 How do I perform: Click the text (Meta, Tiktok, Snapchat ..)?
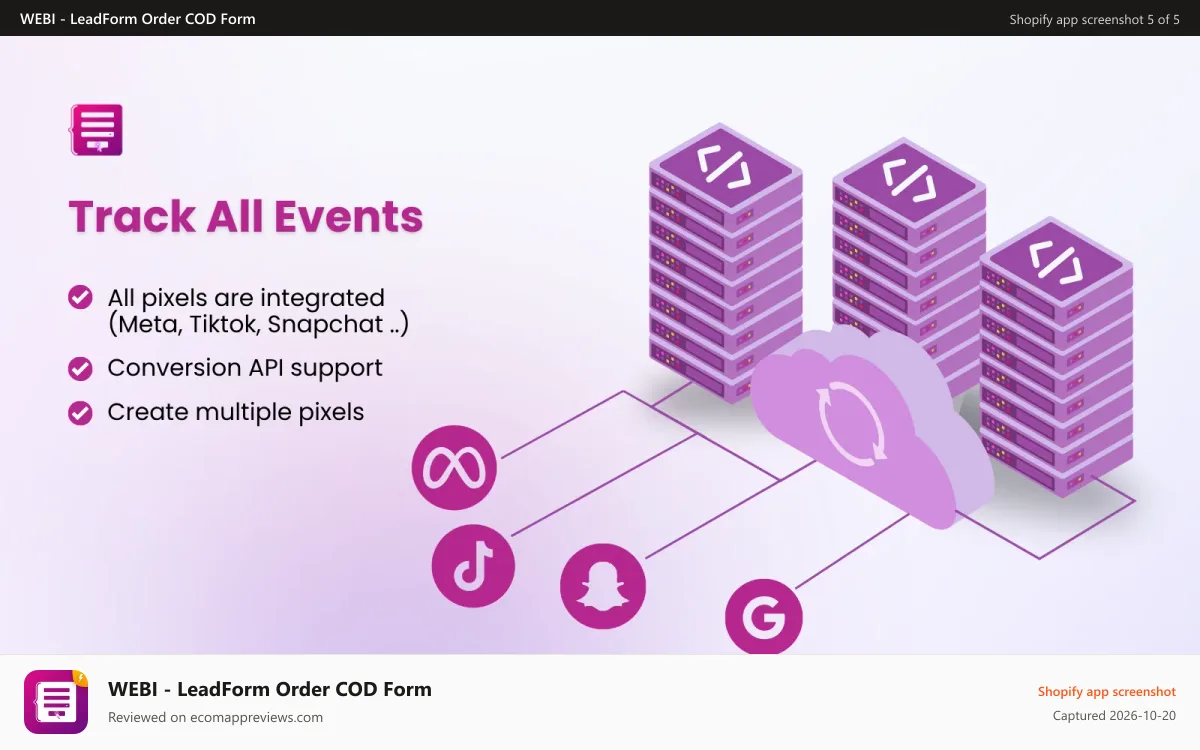tap(258, 325)
